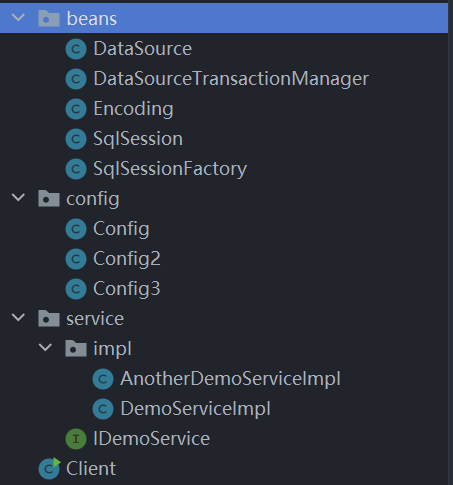The height and width of the screenshot is (485, 453).
Task: Collapse the config package
Action: coord(18,197)
